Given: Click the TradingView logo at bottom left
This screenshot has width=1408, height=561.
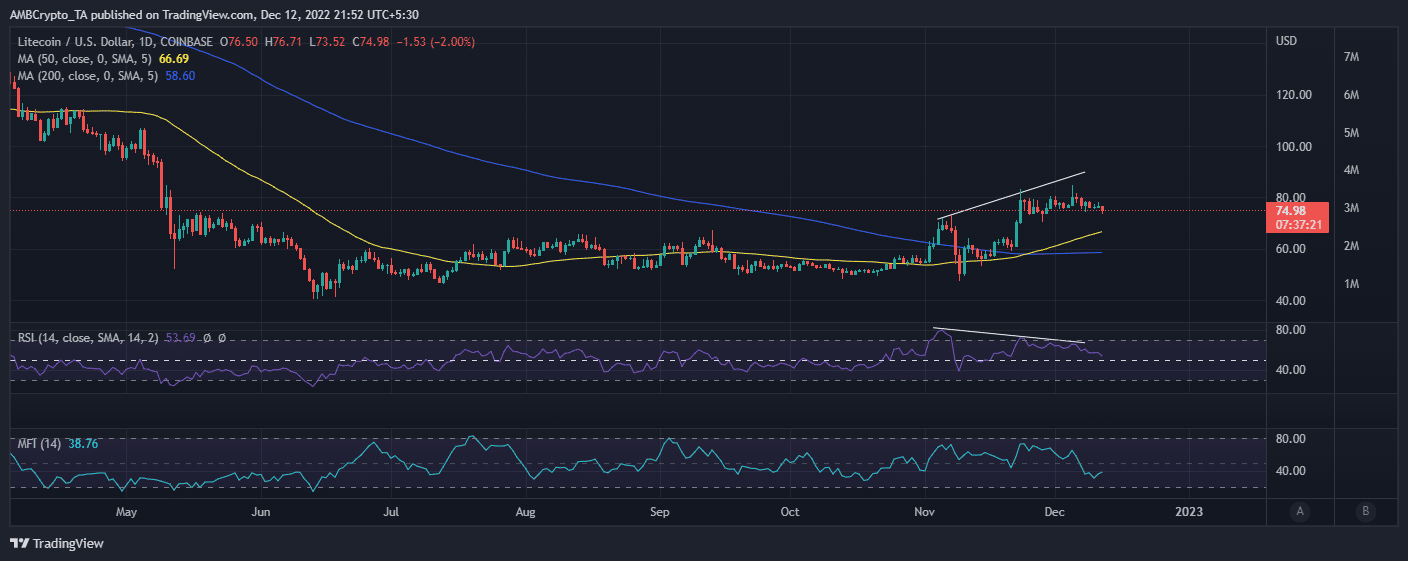Looking at the screenshot, I should 57,544.
